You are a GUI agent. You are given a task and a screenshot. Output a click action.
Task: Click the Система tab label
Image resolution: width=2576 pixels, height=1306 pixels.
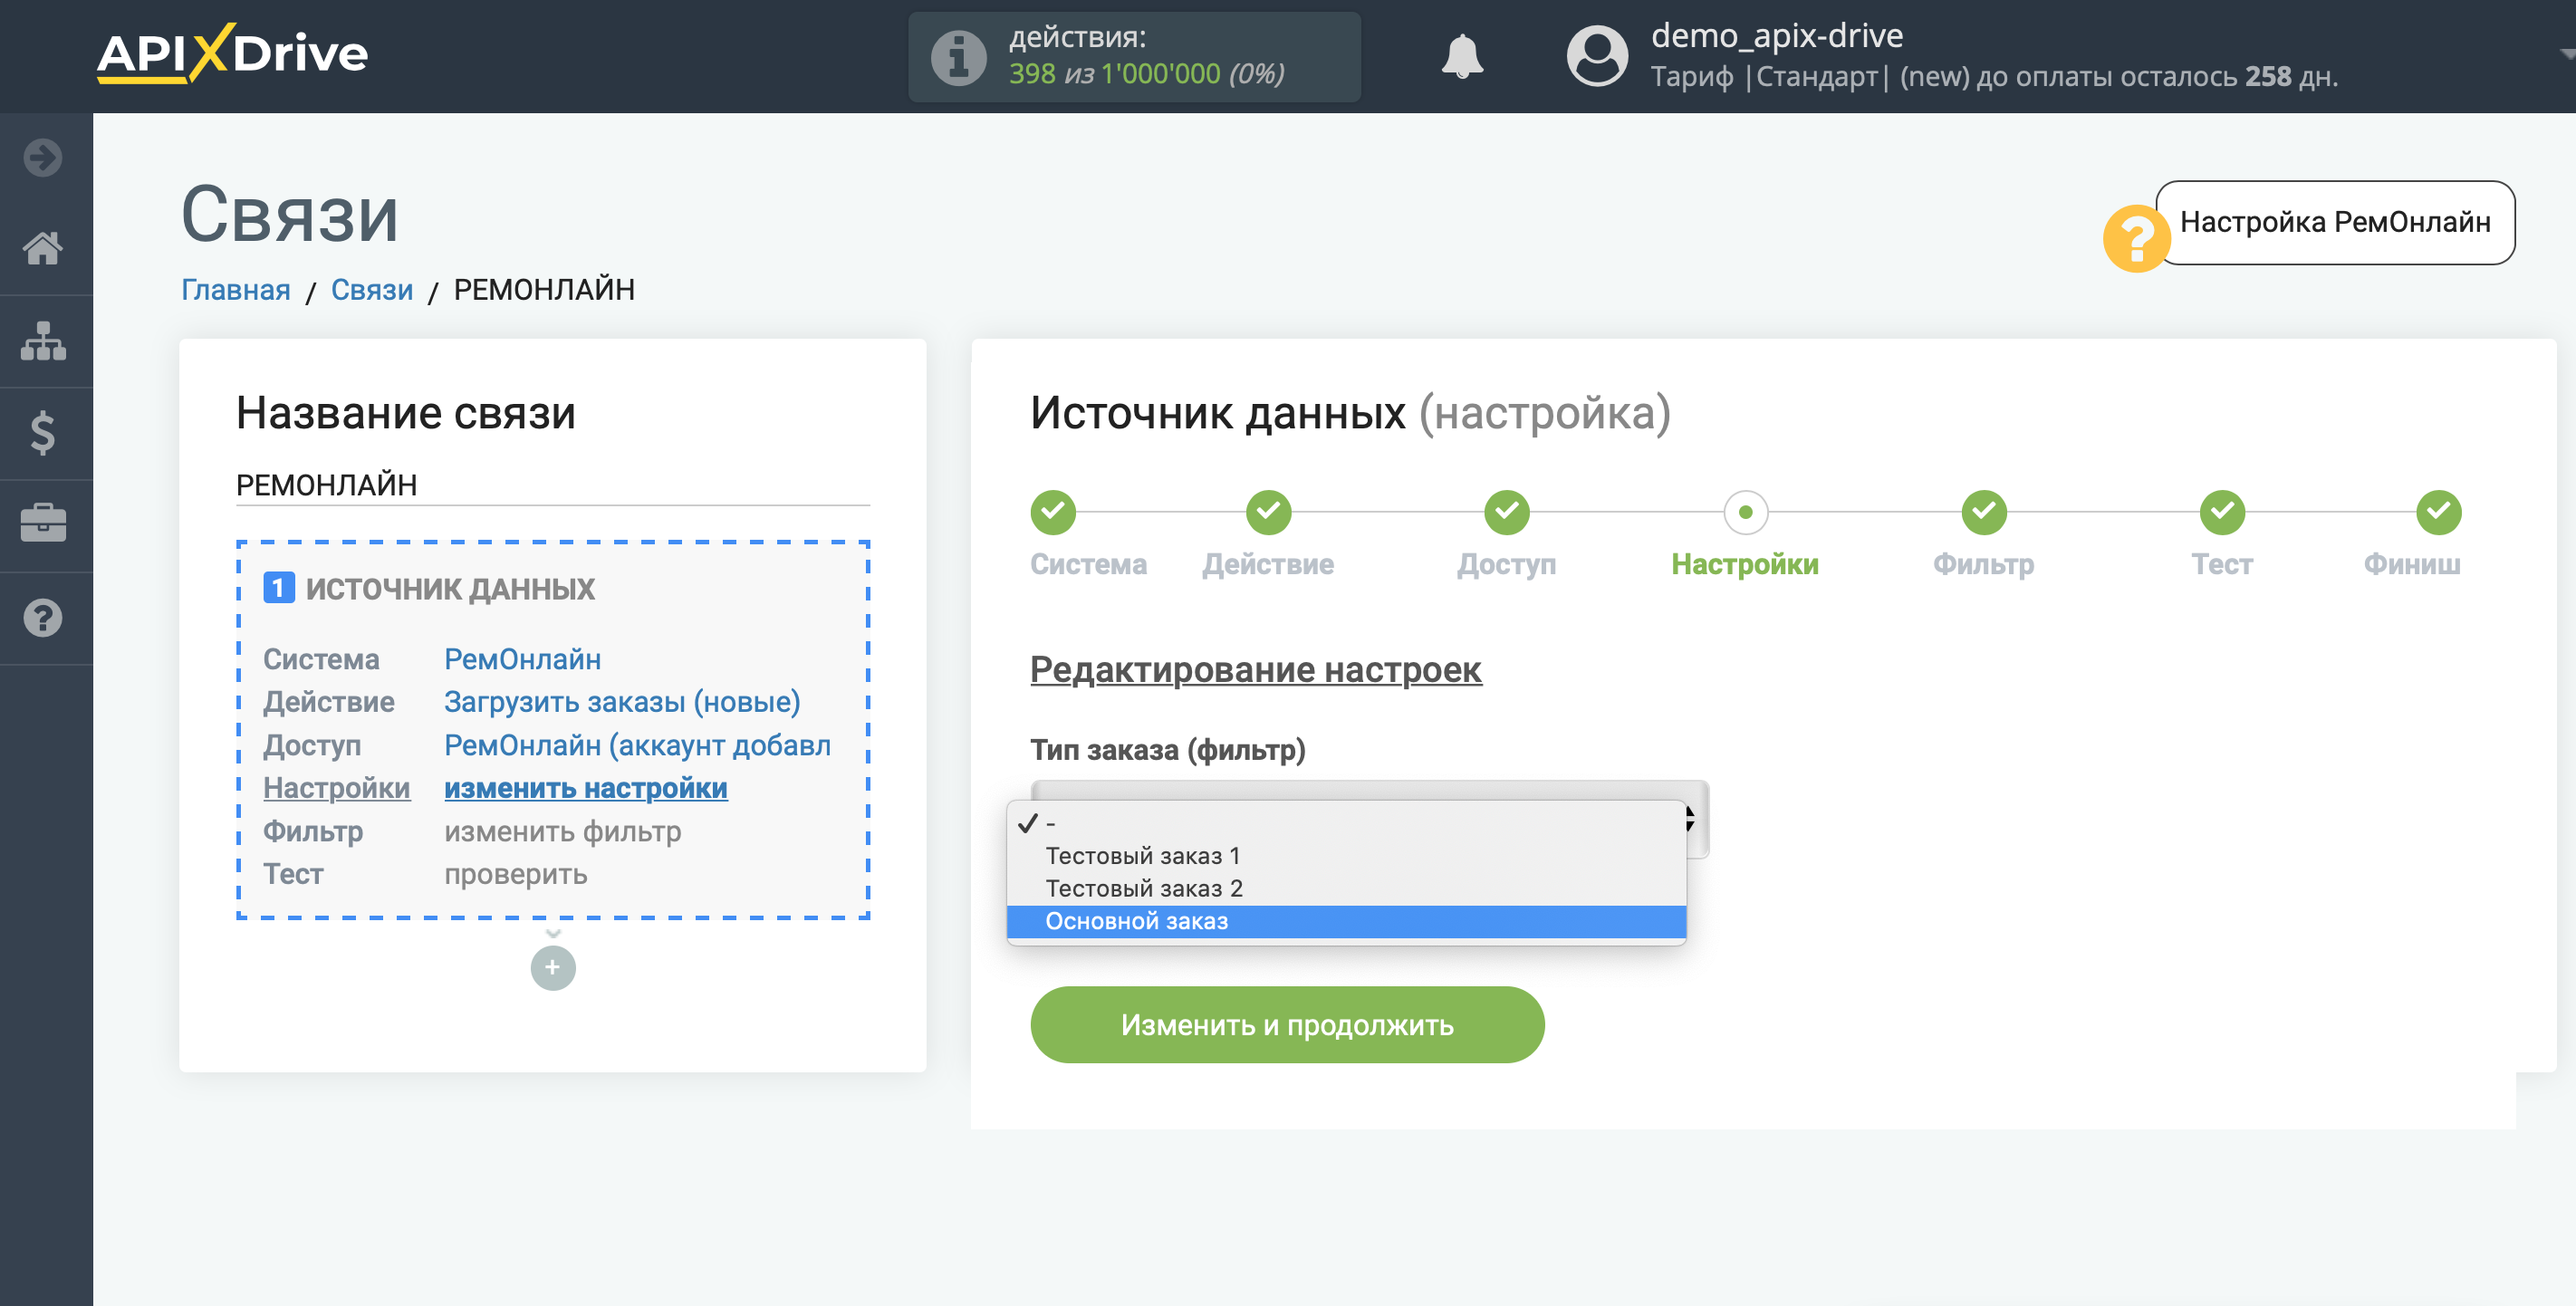tap(1088, 564)
